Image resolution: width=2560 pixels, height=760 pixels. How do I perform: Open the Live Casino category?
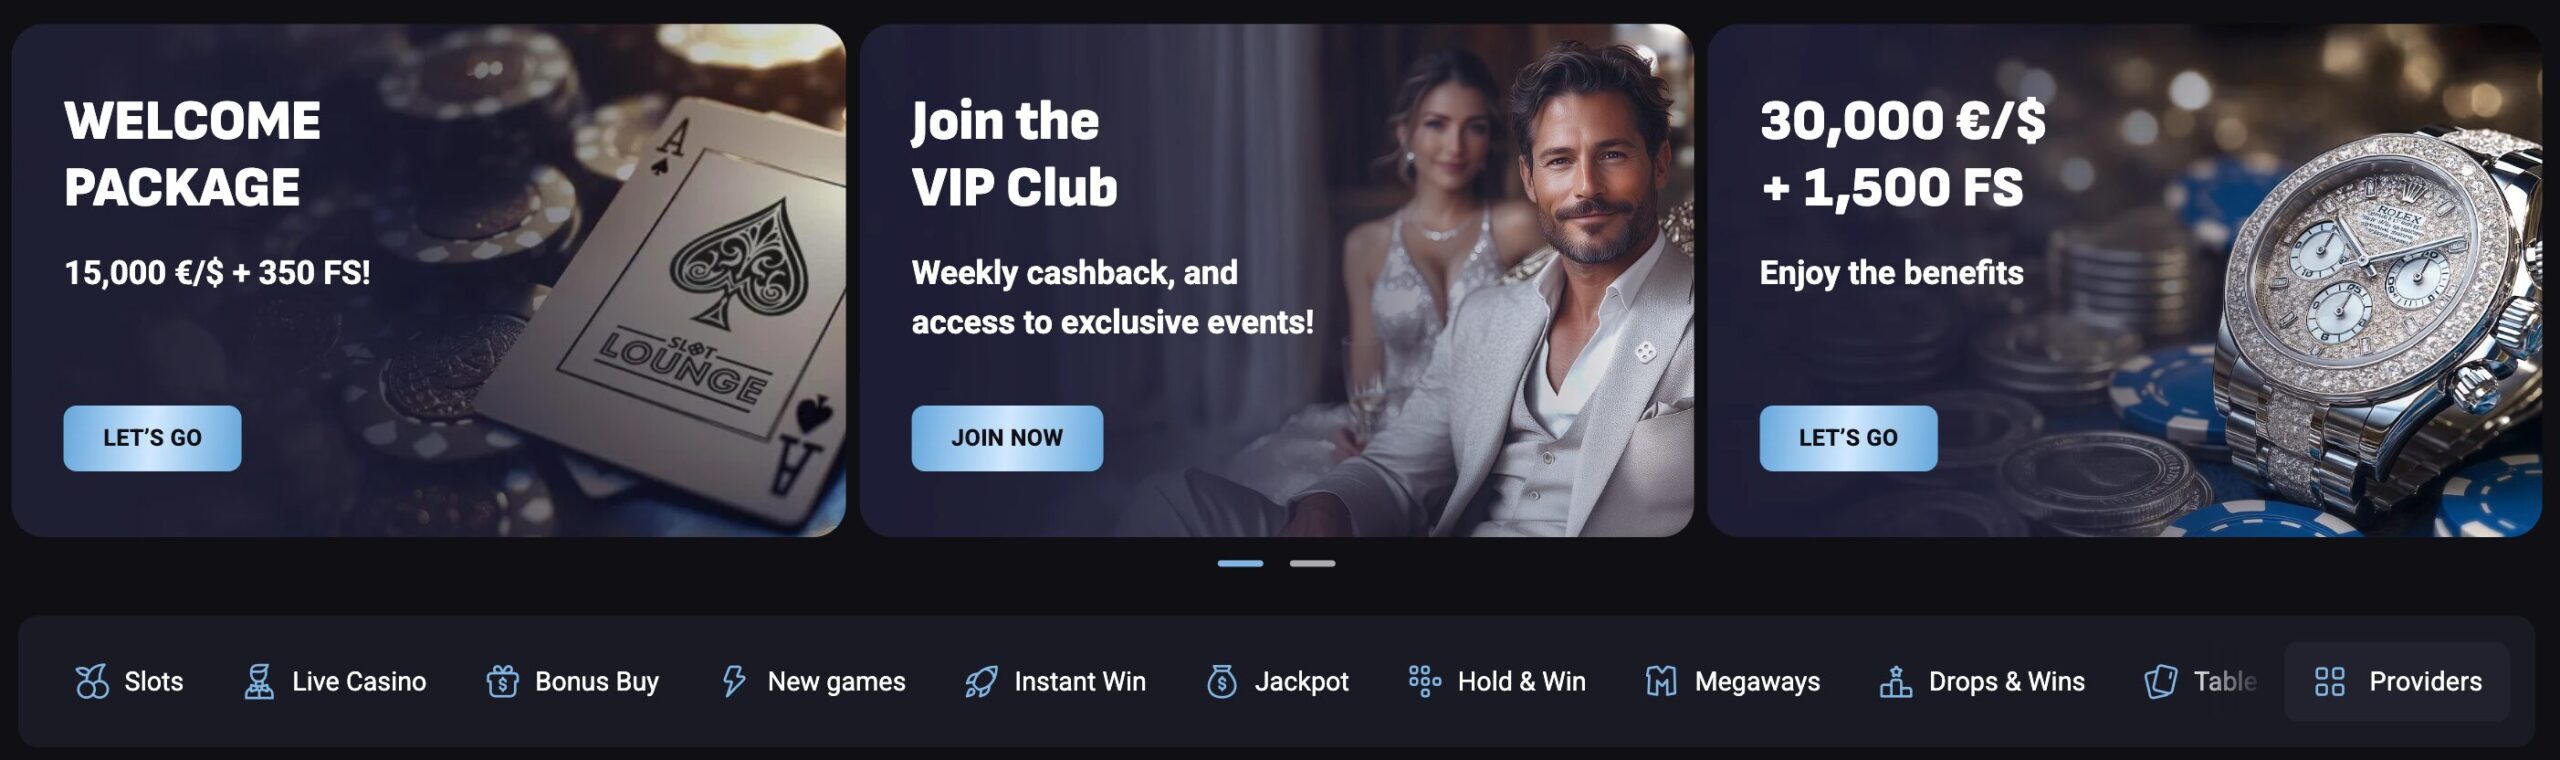[x=335, y=682]
